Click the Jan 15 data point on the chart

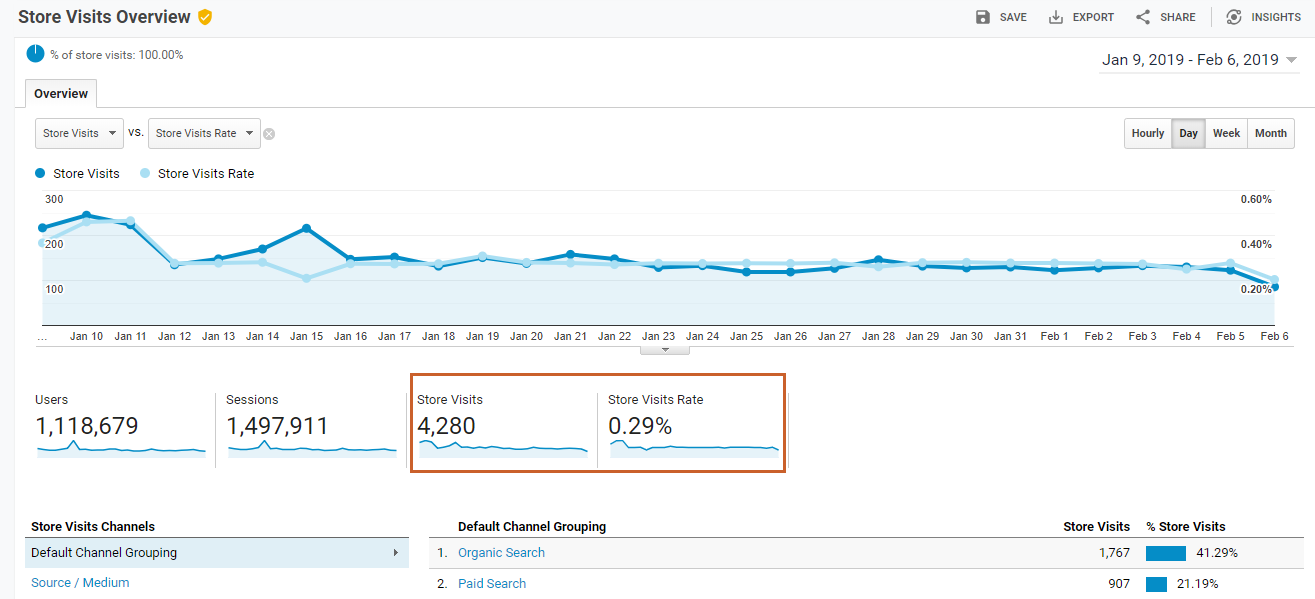tap(306, 229)
